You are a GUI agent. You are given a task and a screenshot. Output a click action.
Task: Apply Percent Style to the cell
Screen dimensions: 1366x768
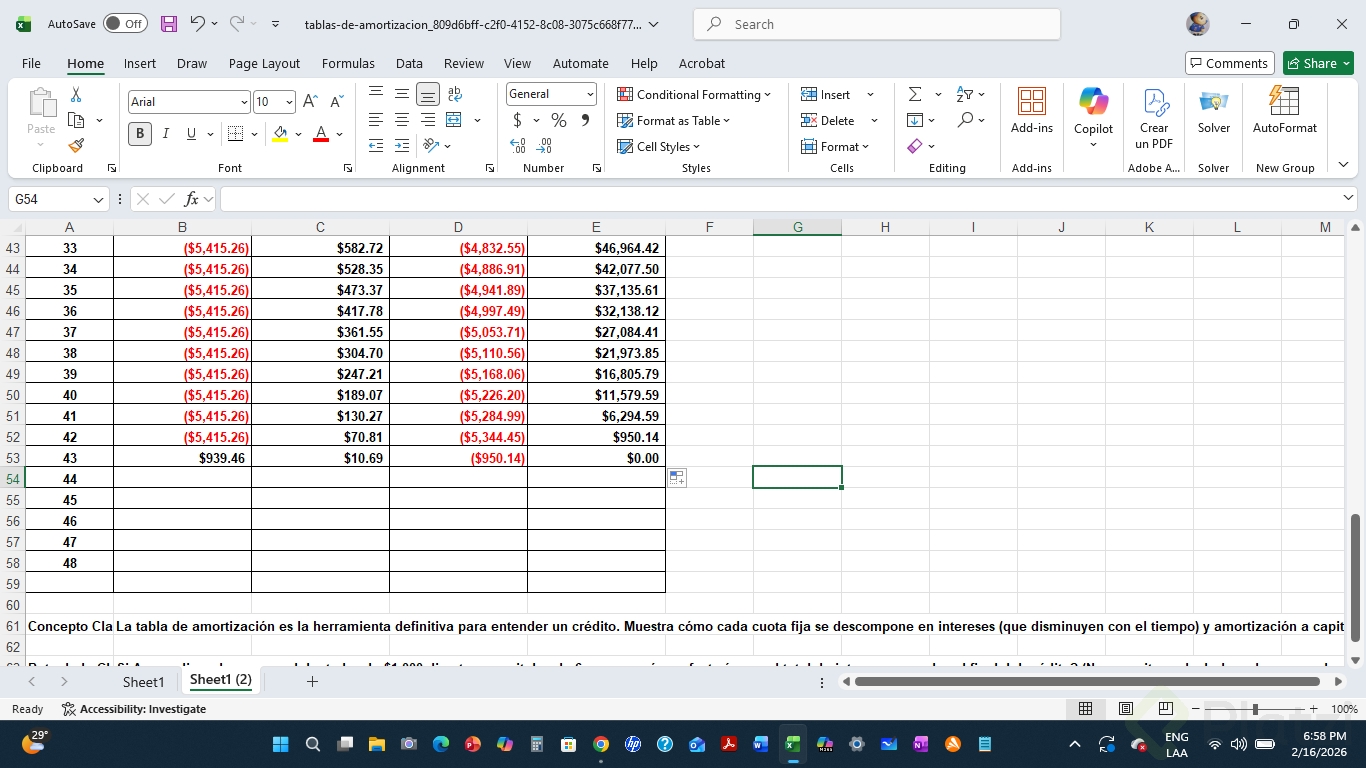[x=559, y=120]
